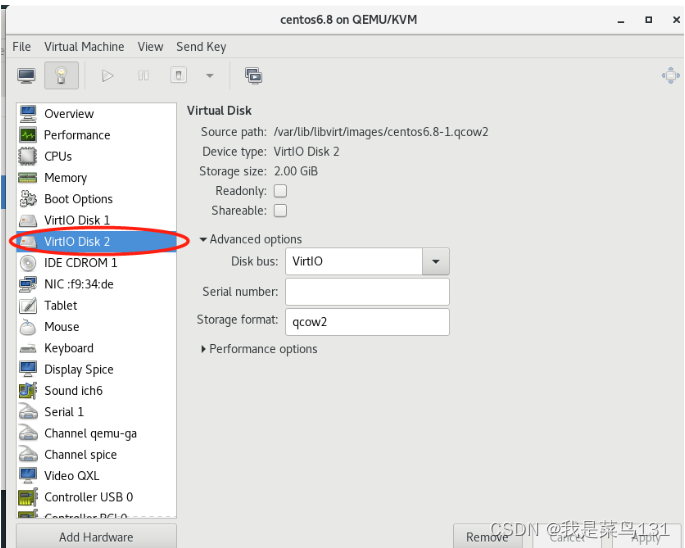Open the Send Key menu
This screenshot has width=685, height=548.
201,47
